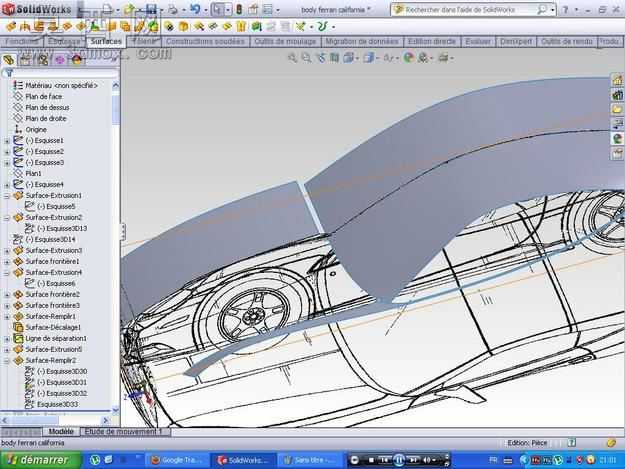Click the Edit appearance color sphere icon
This screenshot has height=469, width=625.
408,58
